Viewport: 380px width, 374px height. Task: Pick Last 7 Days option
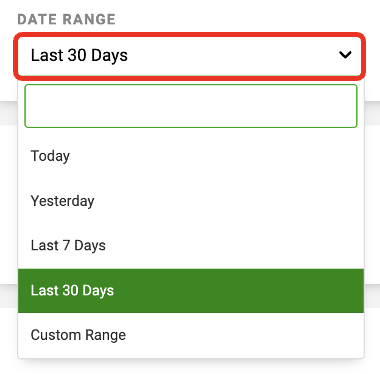point(191,246)
